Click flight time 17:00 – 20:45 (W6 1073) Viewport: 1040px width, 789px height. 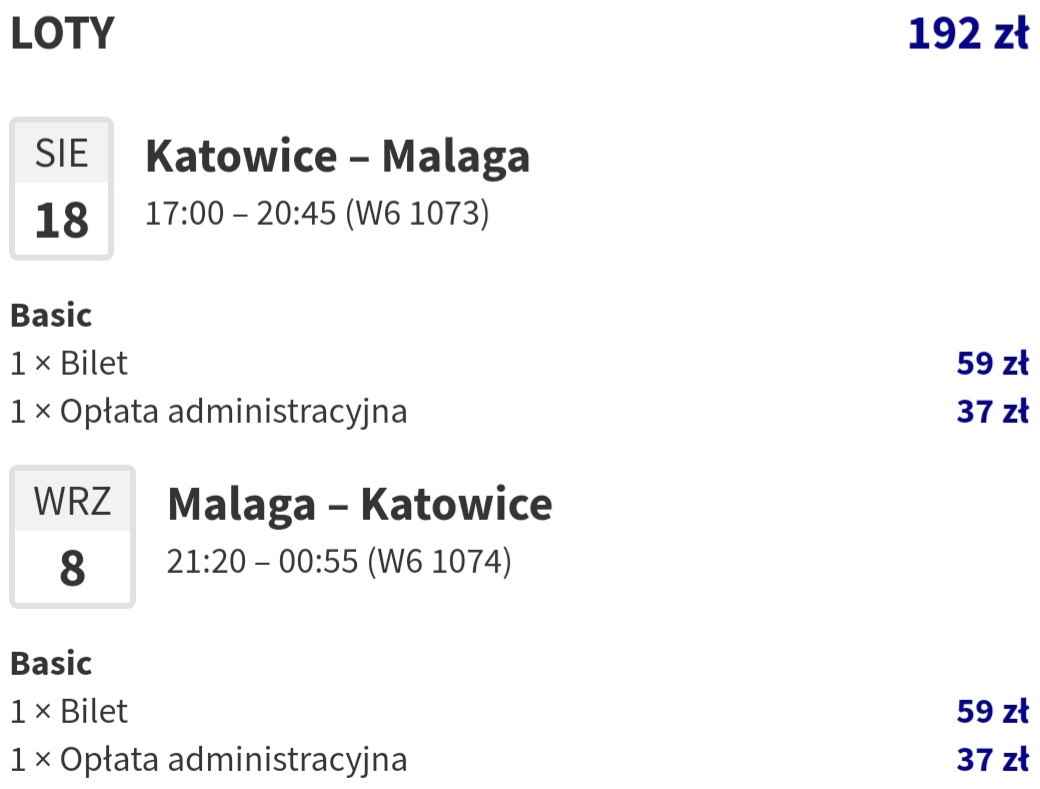(x=317, y=213)
